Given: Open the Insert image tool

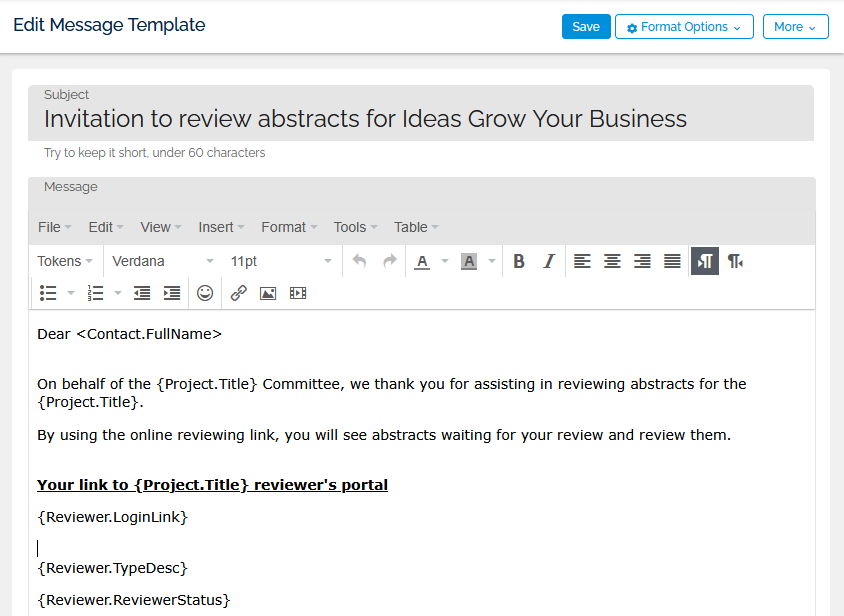Looking at the screenshot, I should click(268, 293).
